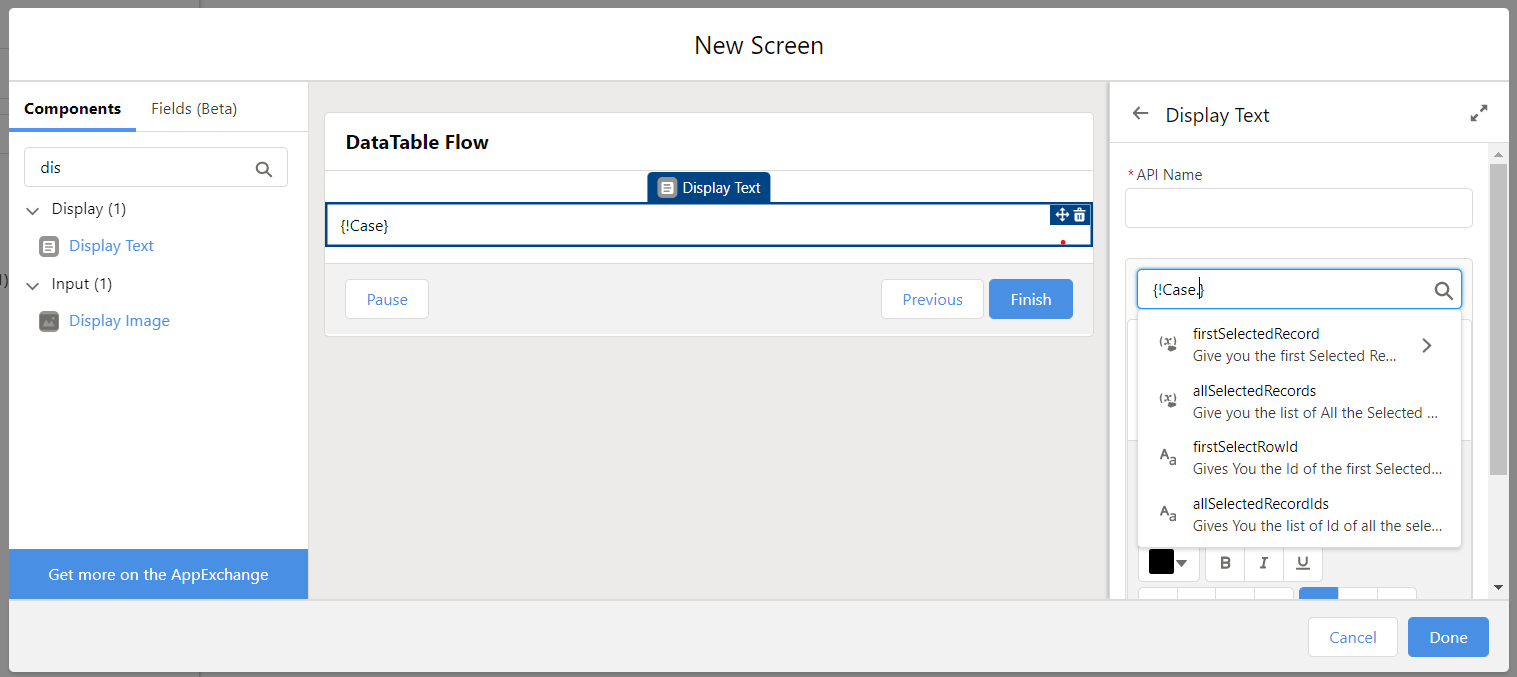Image resolution: width=1517 pixels, height=677 pixels.
Task: Select the Display Image component in the sidebar
Action: click(119, 320)
